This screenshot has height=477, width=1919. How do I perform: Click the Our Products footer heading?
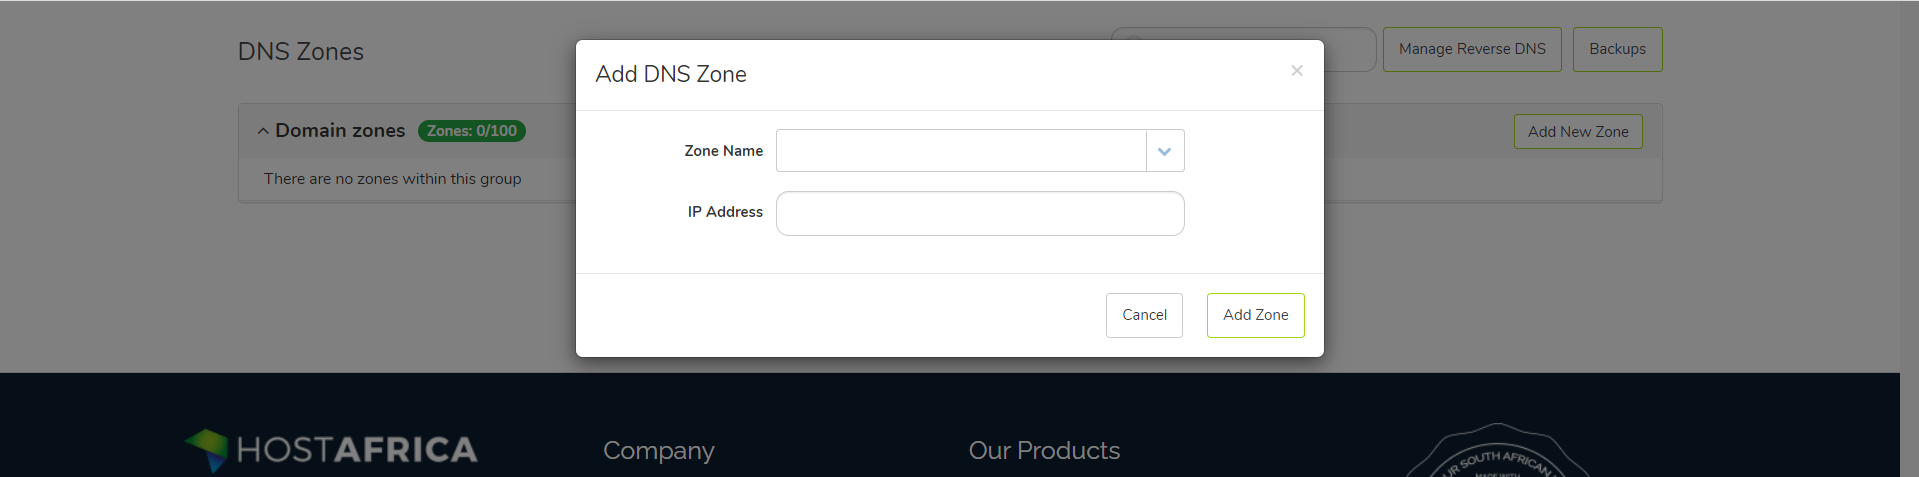click(1044, 451)
